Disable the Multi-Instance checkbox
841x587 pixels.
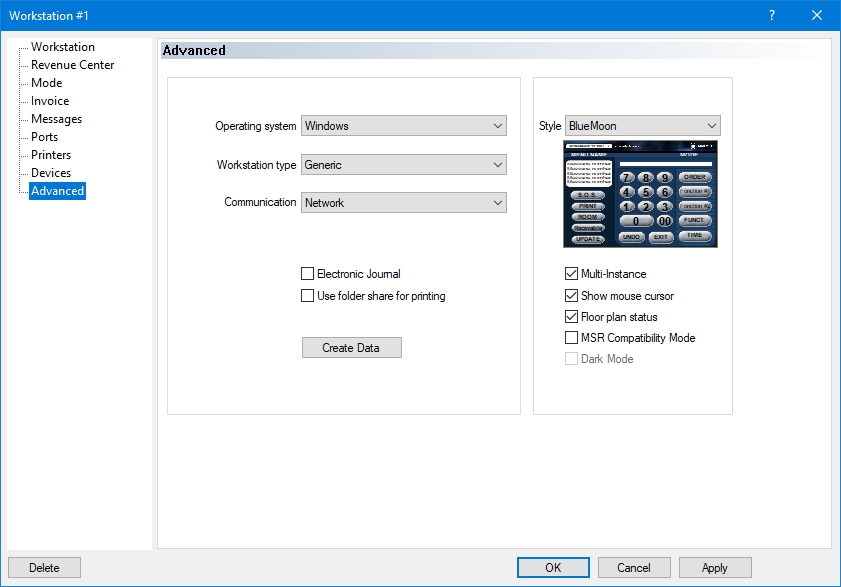point(572,274)
